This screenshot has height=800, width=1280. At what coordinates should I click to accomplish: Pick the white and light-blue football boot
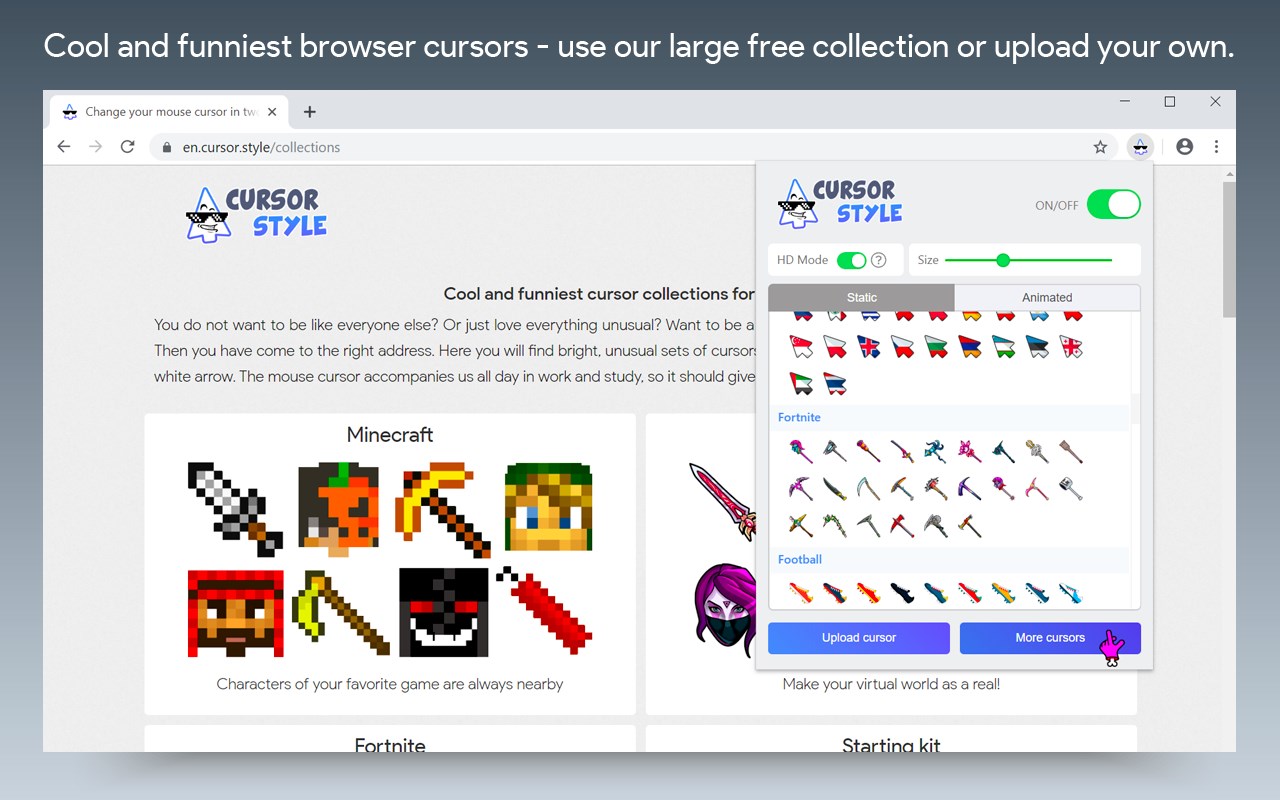[1071, 592]
